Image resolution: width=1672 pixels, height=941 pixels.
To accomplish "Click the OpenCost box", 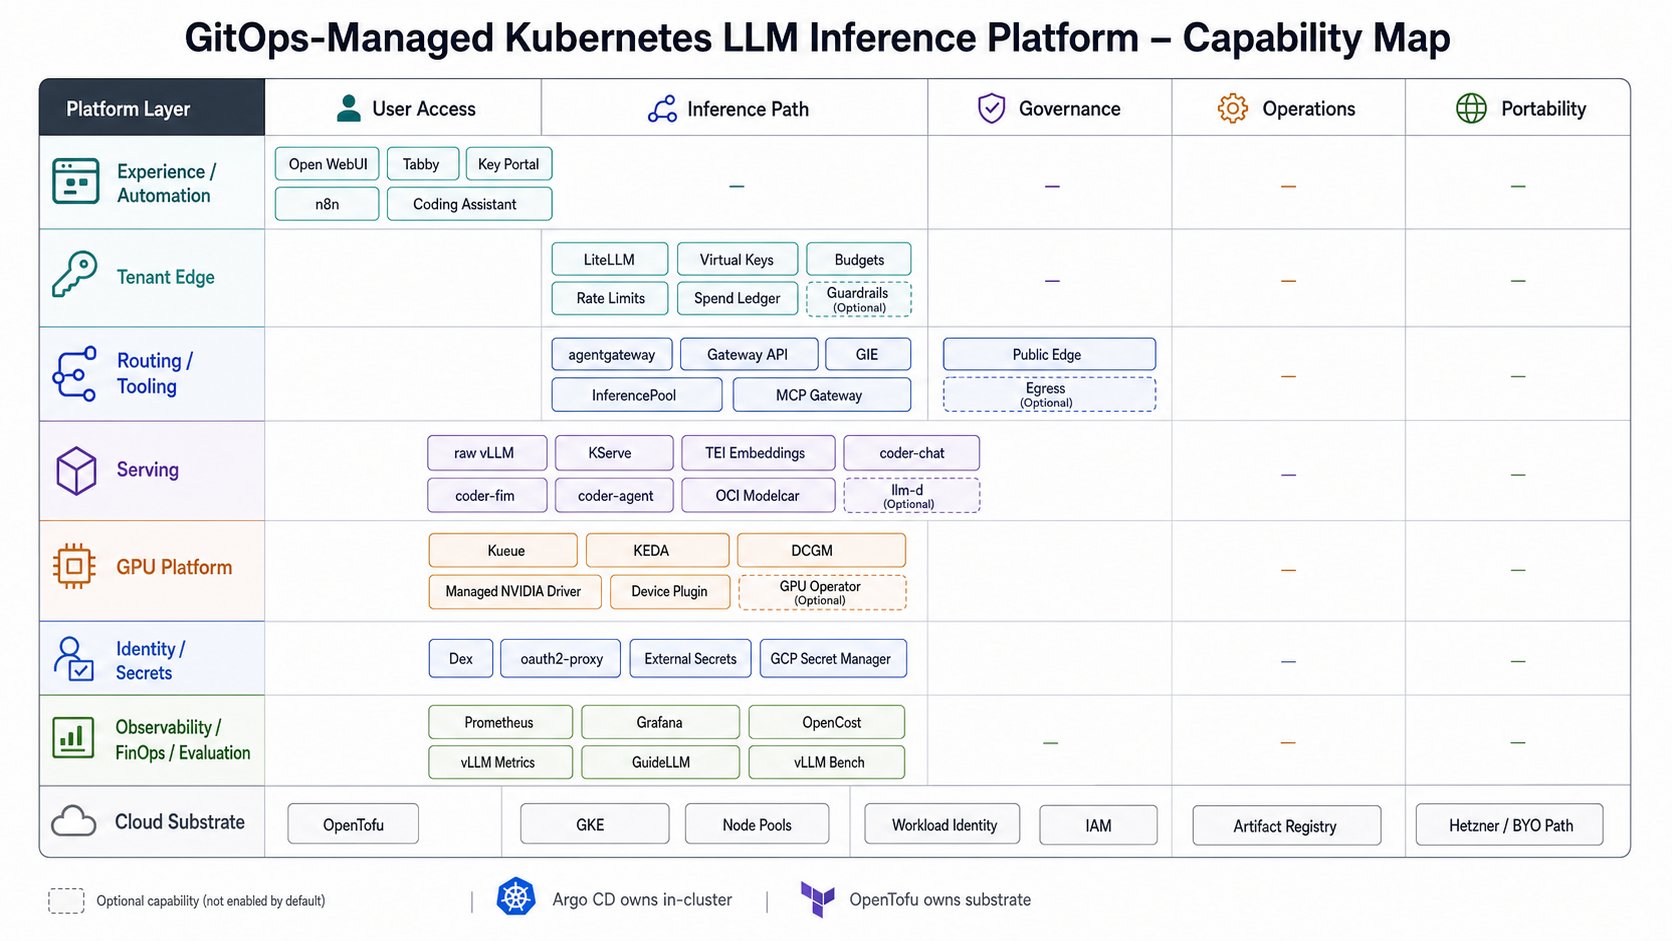I will pos(826,722).
